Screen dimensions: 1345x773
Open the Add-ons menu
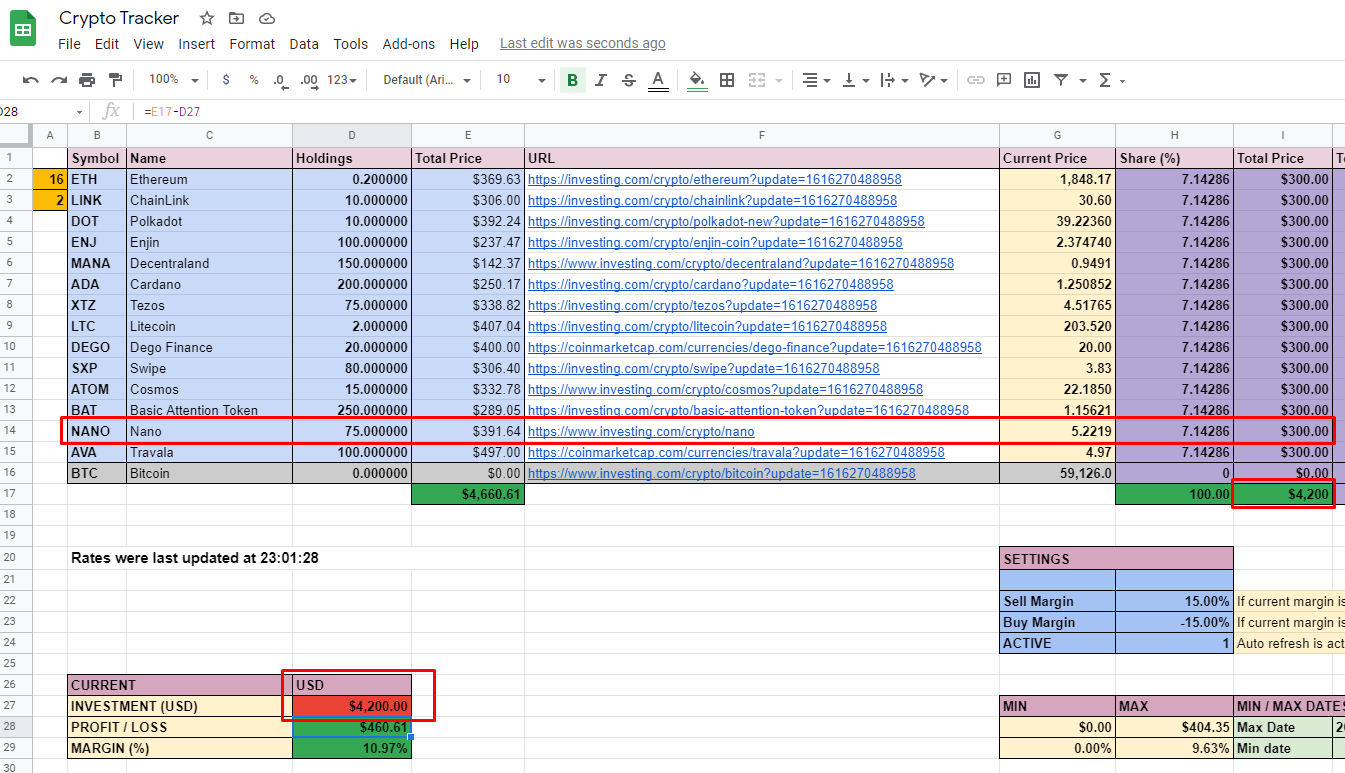coord(409,44)
